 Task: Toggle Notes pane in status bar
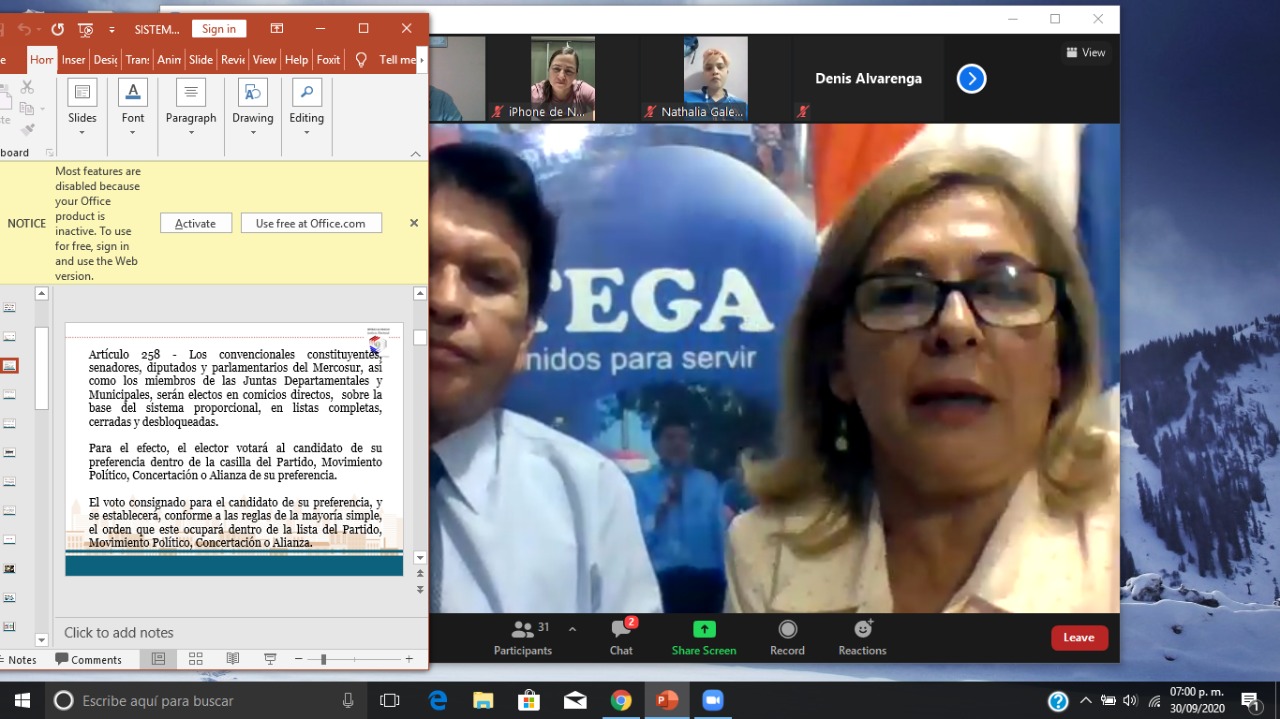tap(18, 660)
